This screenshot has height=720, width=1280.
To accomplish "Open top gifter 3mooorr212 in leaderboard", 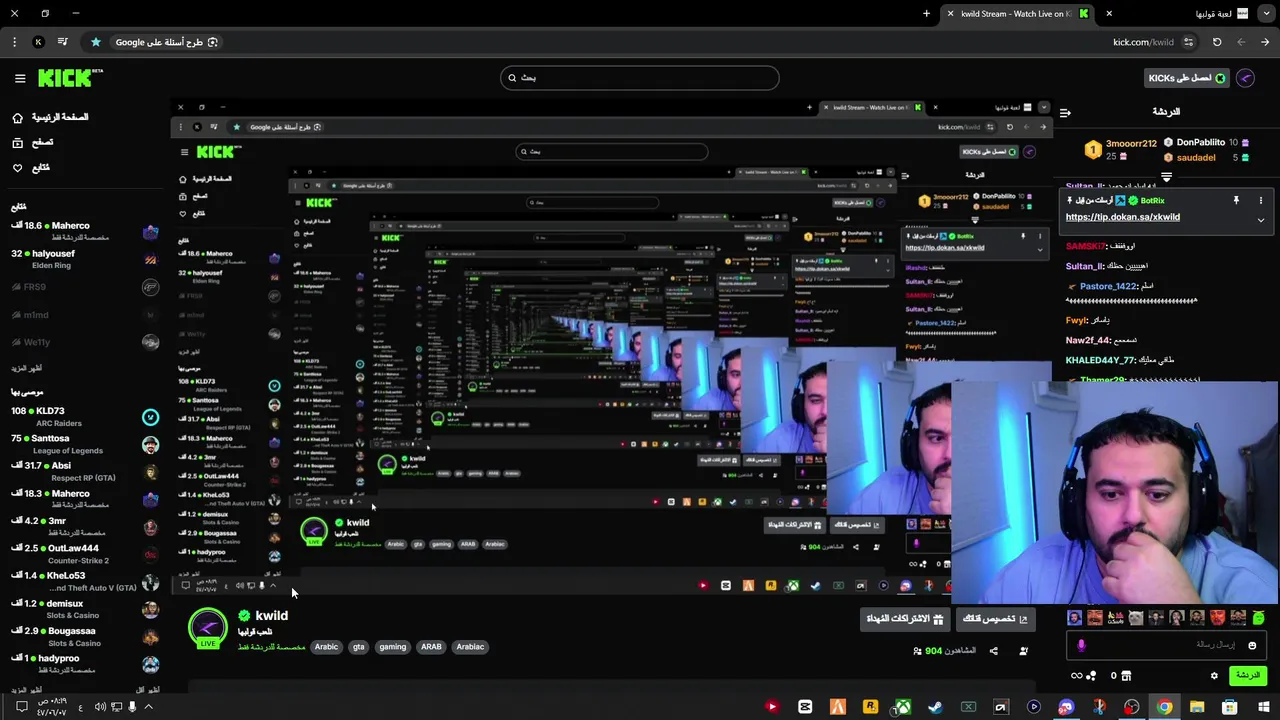I will pyautogui.click(x=1120, y=149).
